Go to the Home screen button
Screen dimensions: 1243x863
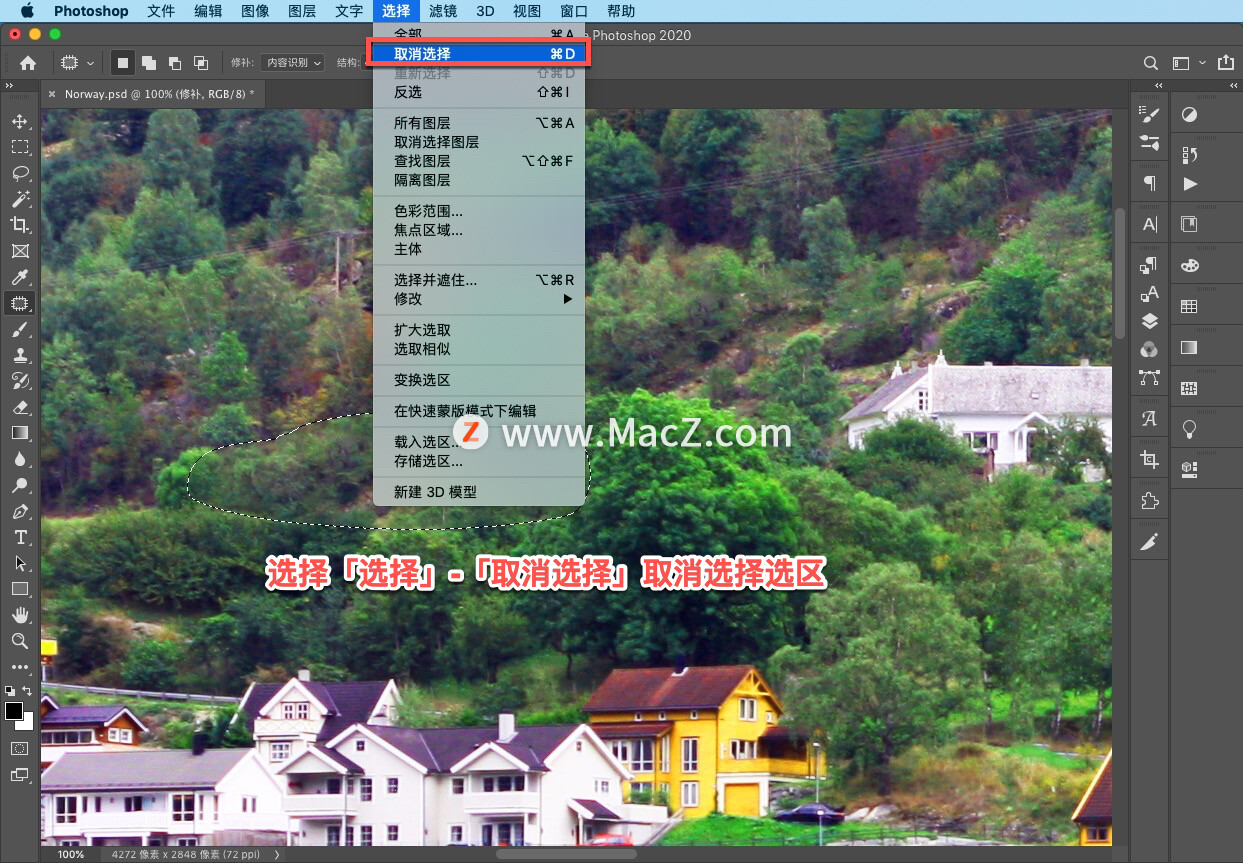coord(28,62)
